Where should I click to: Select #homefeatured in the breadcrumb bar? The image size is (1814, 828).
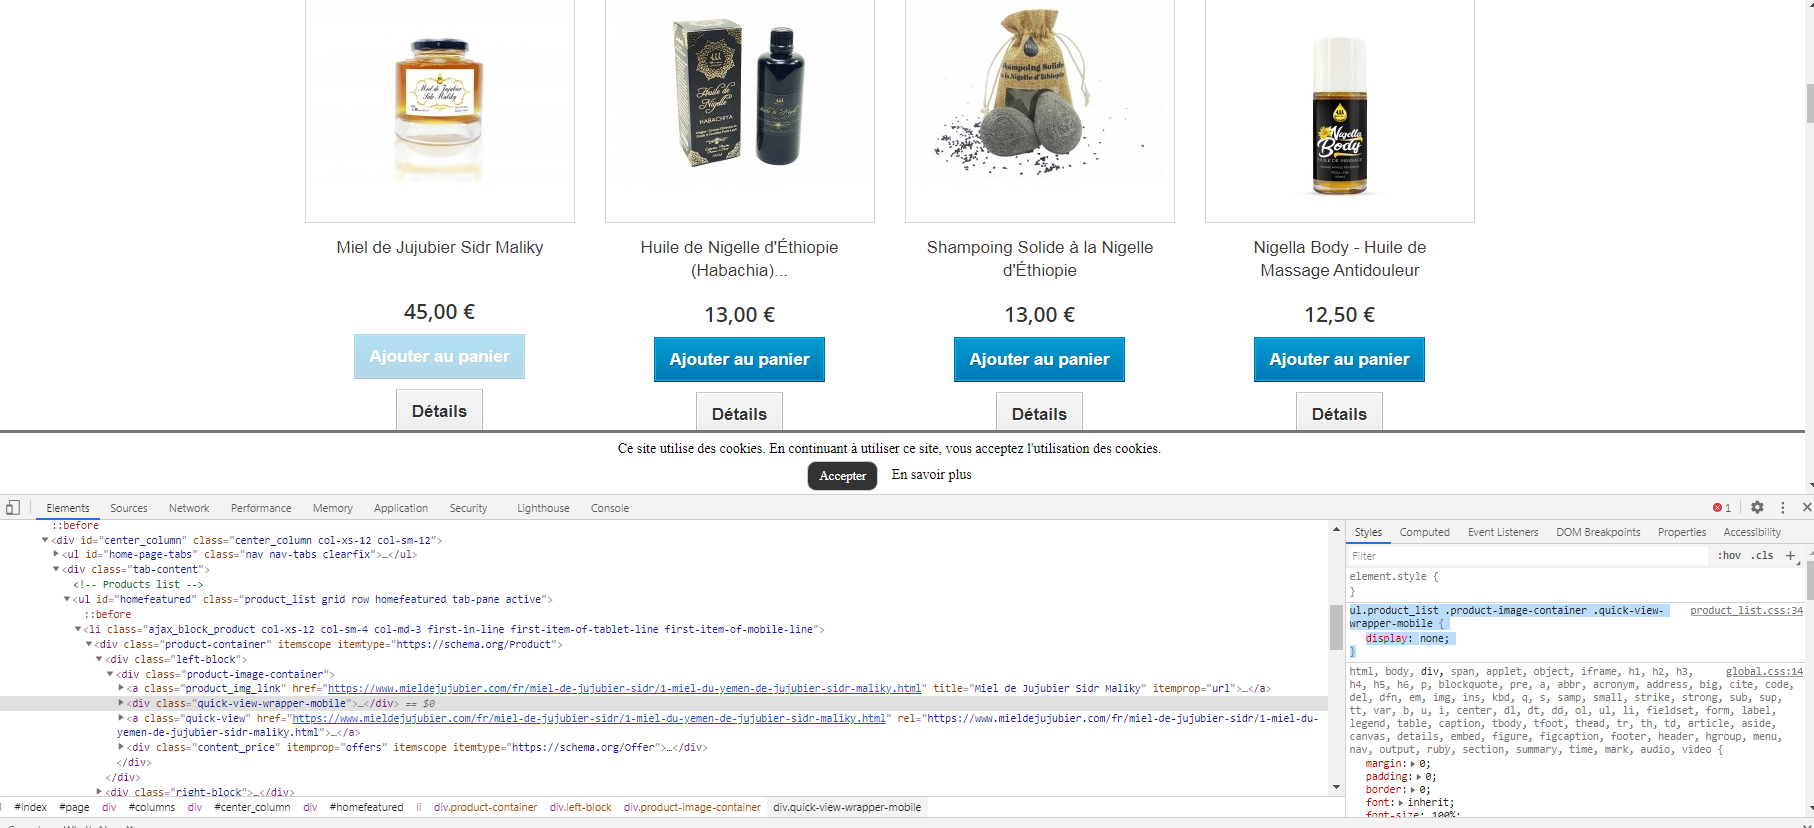[366, 807]
